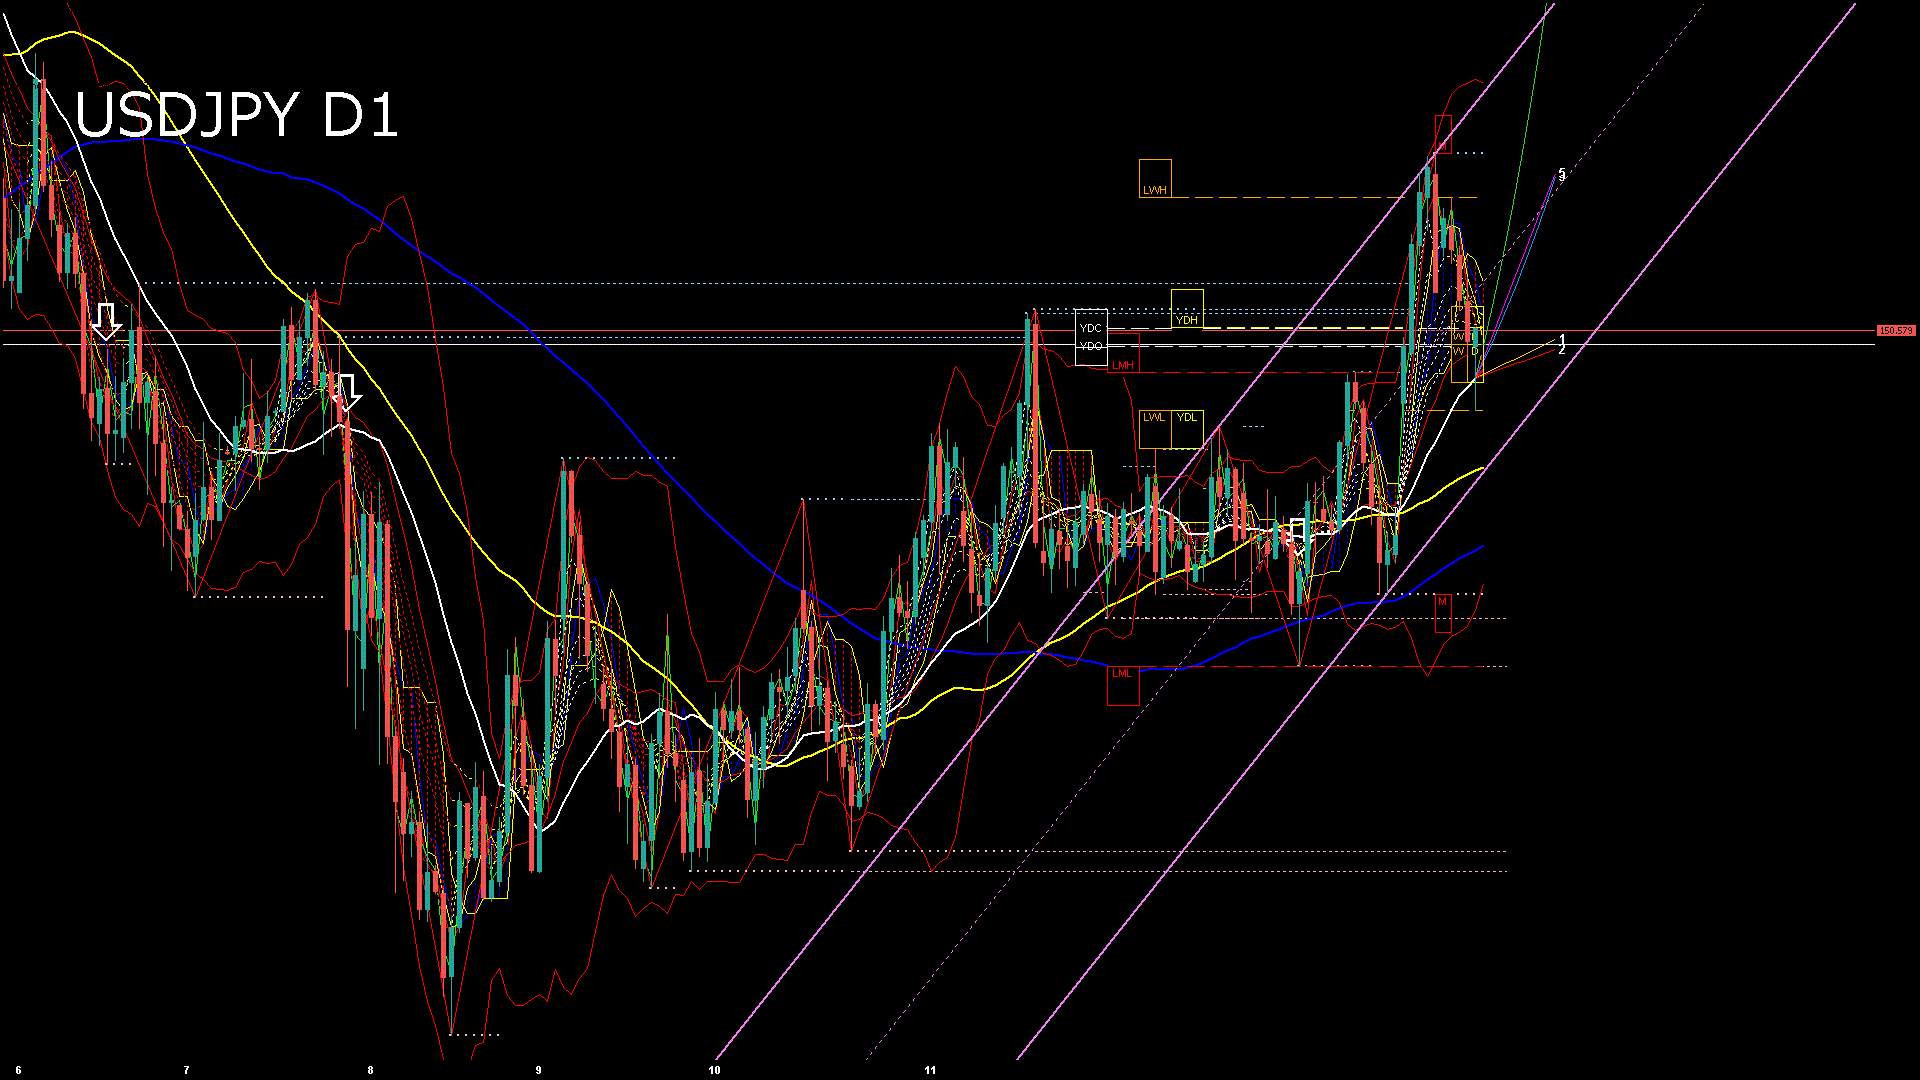Click month 8 on the time axis

(370, 1070)
